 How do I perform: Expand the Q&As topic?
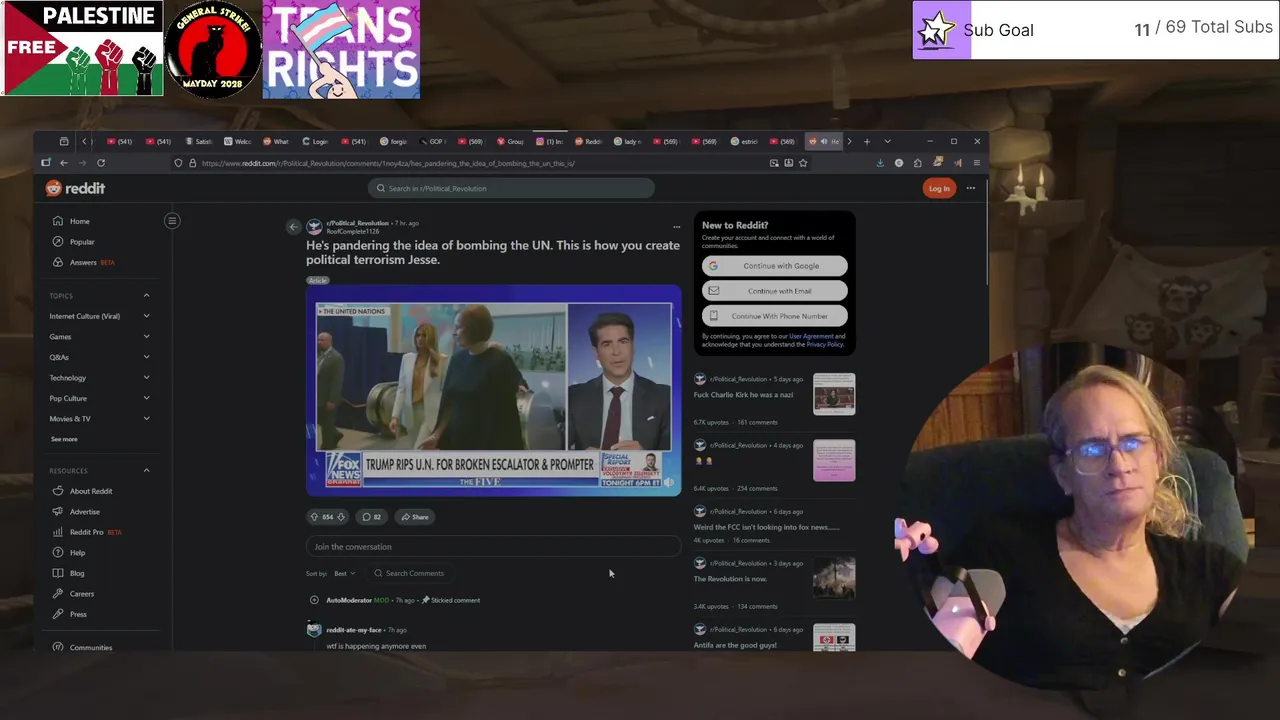coord(146,357)
